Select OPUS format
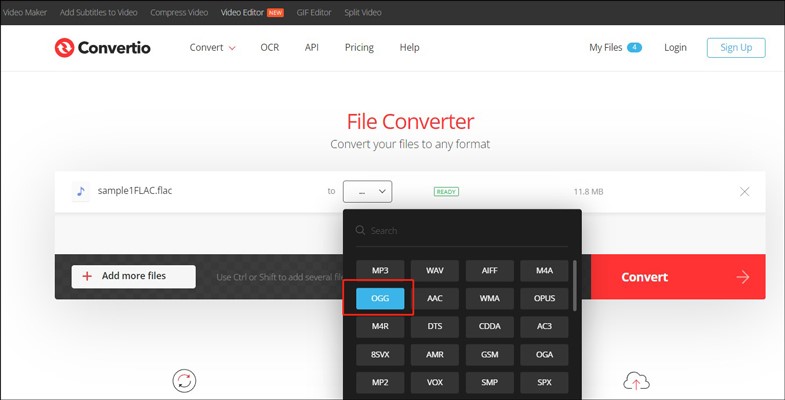Viewport: 785px width, 400px height. coord(544,298)
